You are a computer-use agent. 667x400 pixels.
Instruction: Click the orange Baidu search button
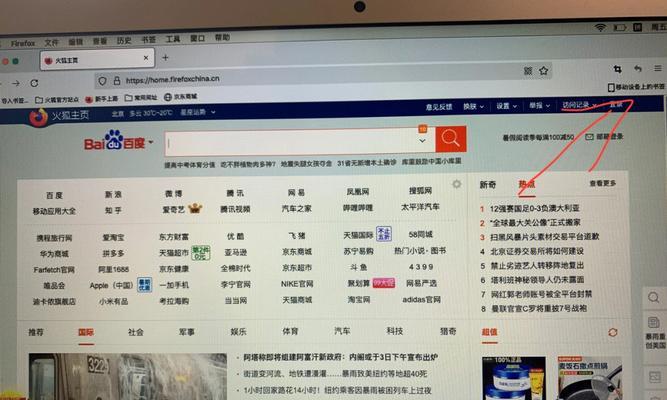pyautogui.click(x=450, y=139)
